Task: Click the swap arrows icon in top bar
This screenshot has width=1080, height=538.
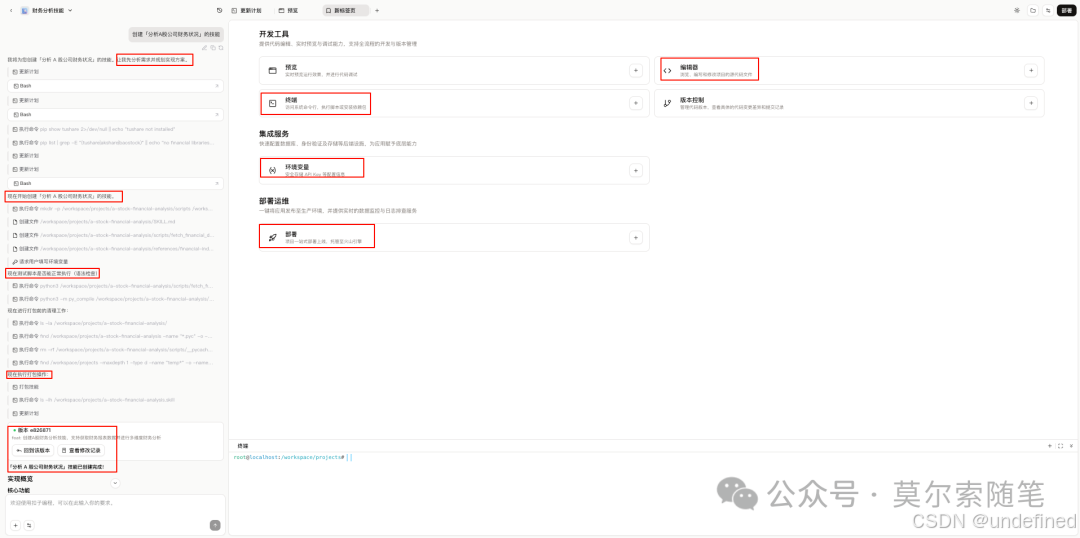Action: pos(1048,10)
